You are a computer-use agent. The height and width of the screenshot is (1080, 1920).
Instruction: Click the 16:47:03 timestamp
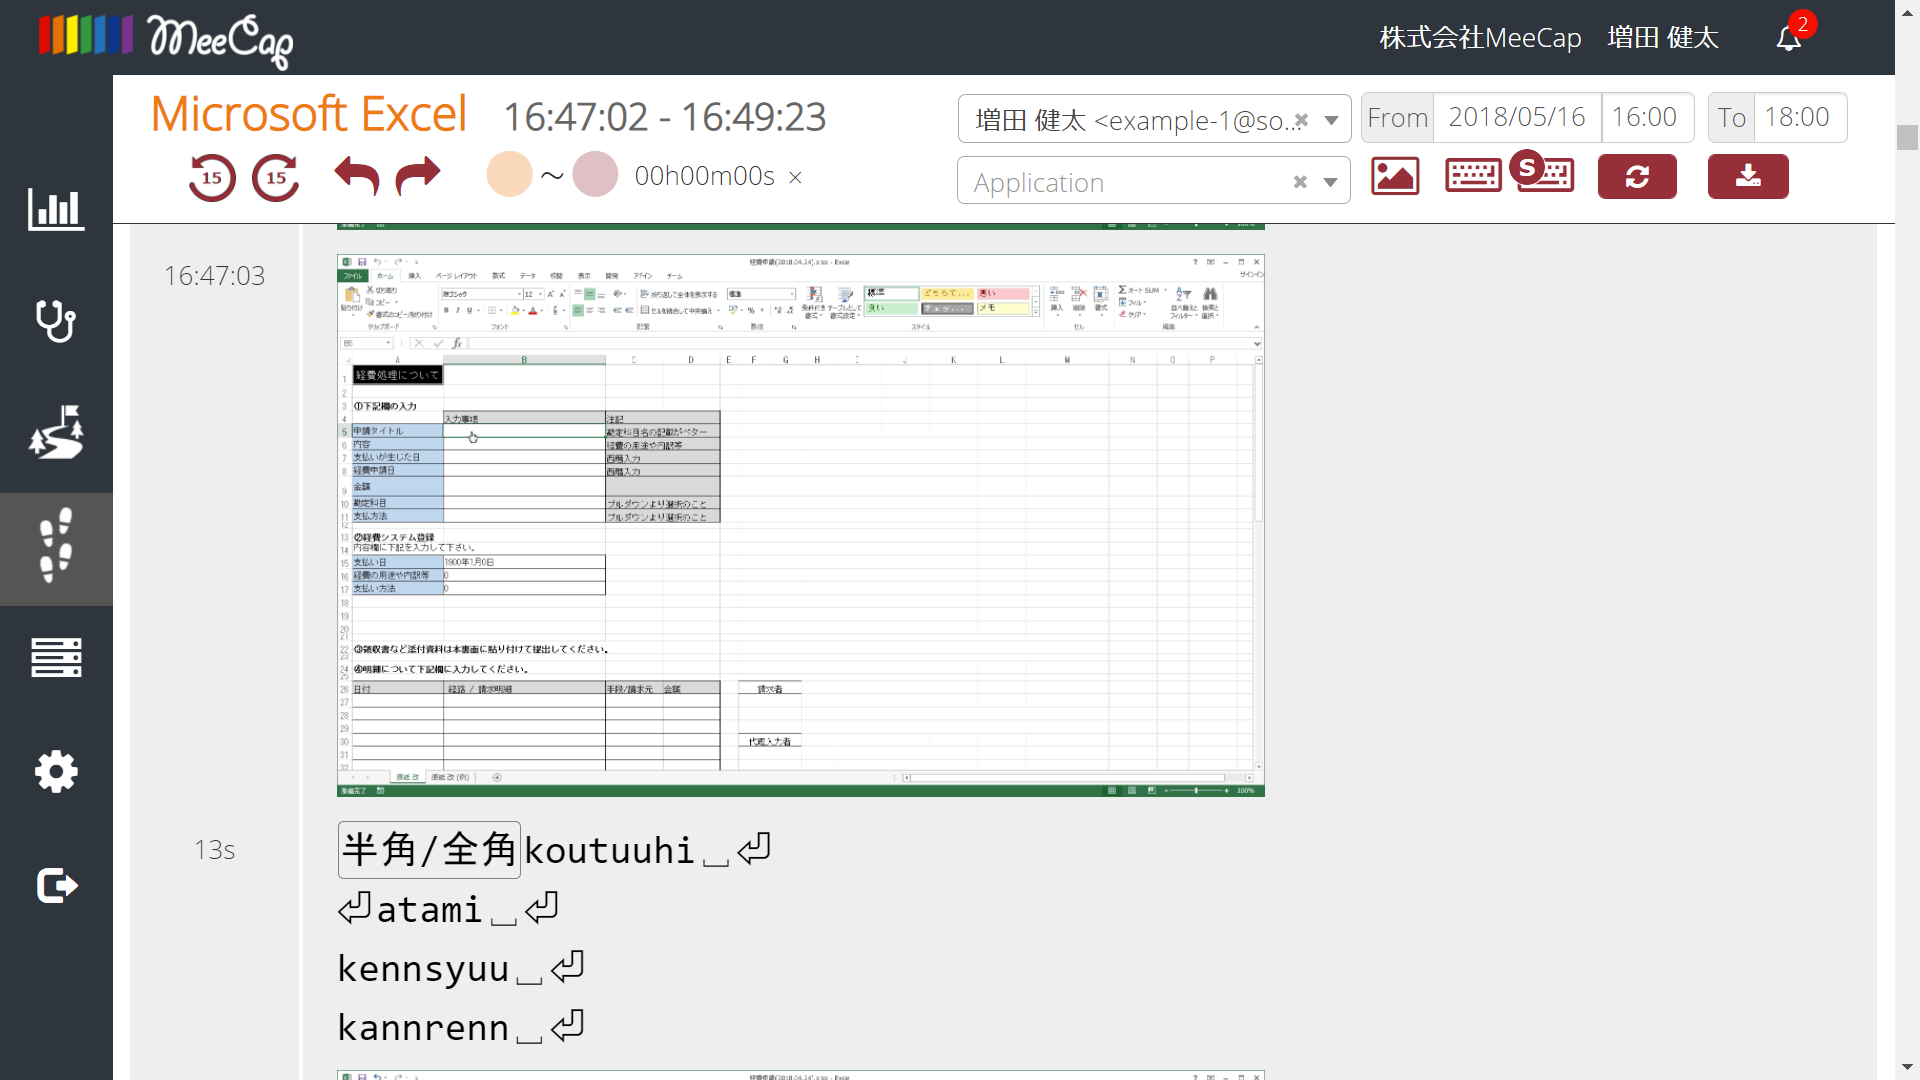pos(214,276)
